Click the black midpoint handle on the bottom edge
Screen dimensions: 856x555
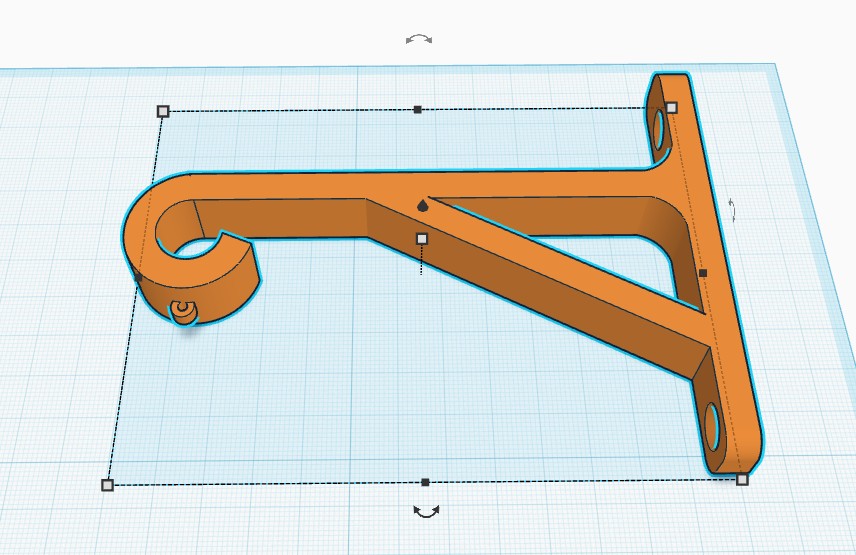[425, 482]
